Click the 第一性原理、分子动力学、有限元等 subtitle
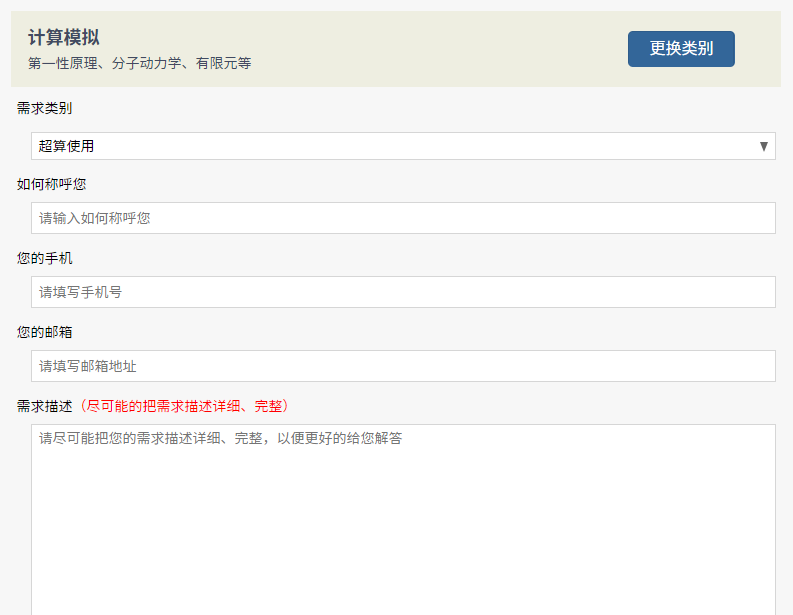 pyautogui.click(x=140, y=63)
